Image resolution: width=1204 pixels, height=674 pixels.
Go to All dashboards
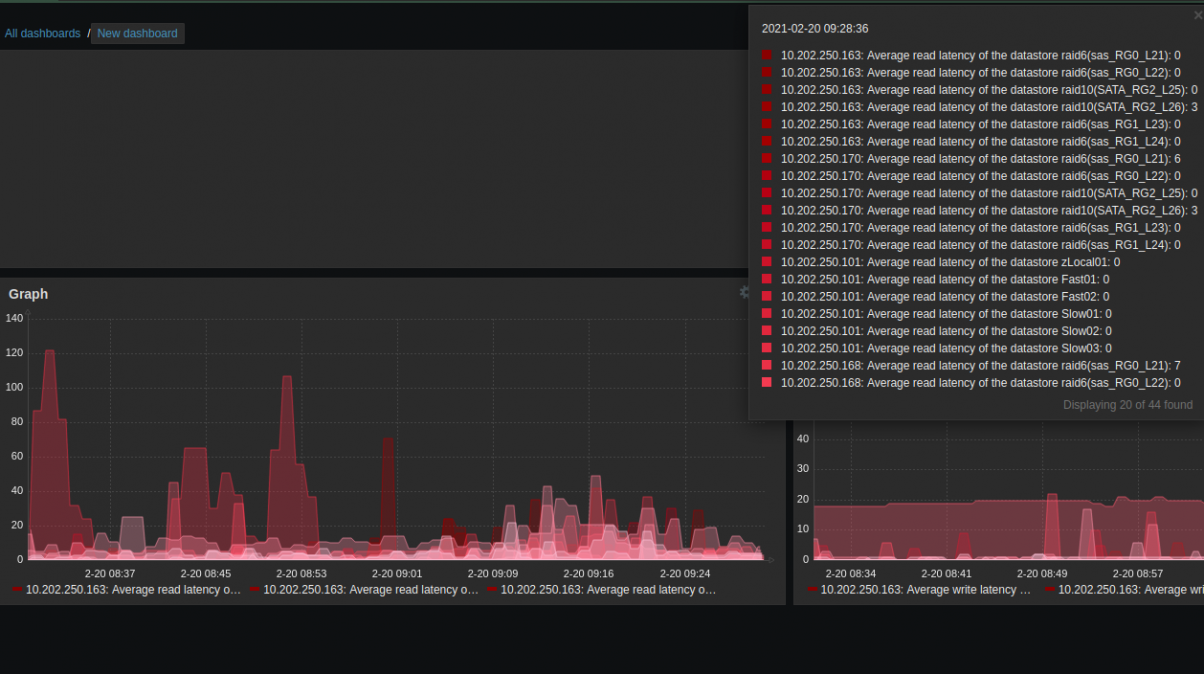tap(42, 34)
